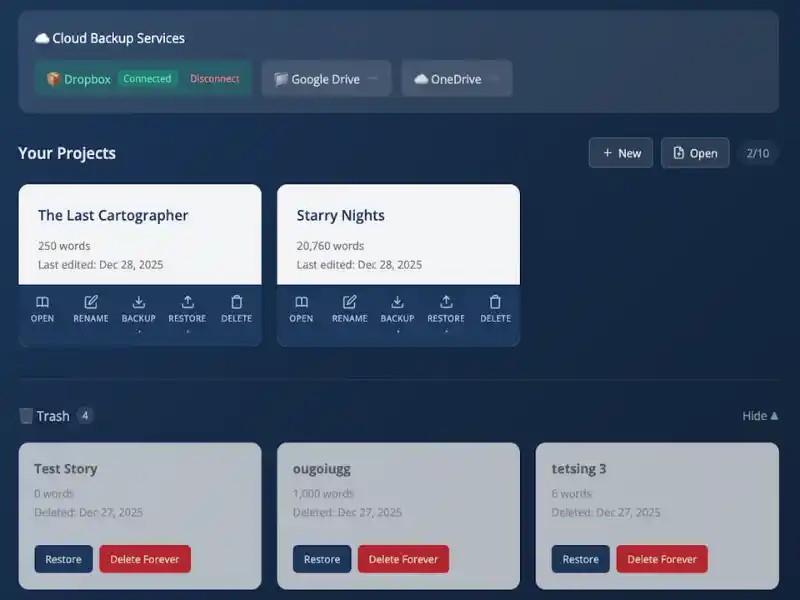Select the Backup download icon on The Last Cartographer
Image resolution: width=800 pixels, height=600 pixels.
pos(139,302)
